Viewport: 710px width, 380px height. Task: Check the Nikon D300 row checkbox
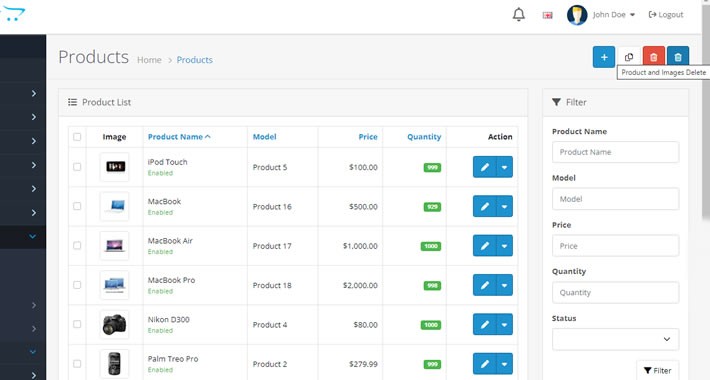click(x=77, y=324)
